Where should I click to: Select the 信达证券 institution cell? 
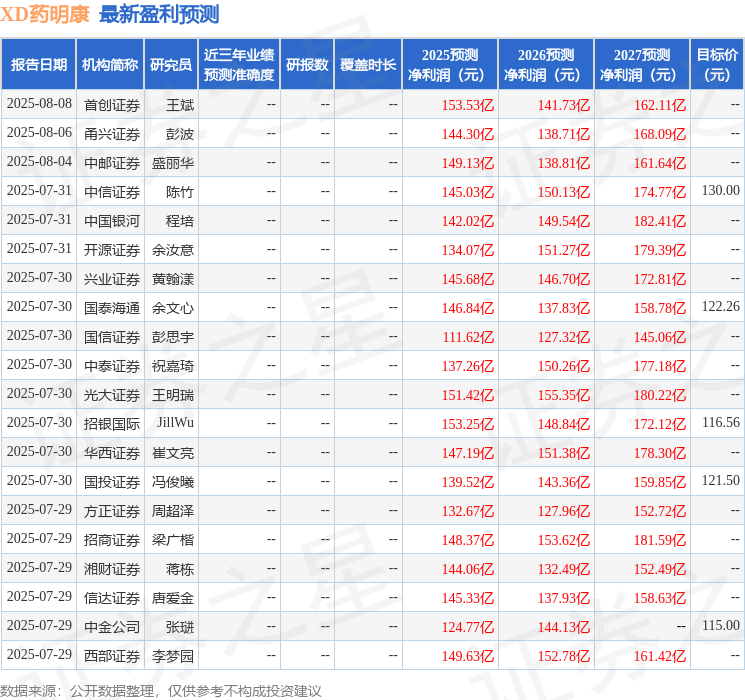click(112, 598)
